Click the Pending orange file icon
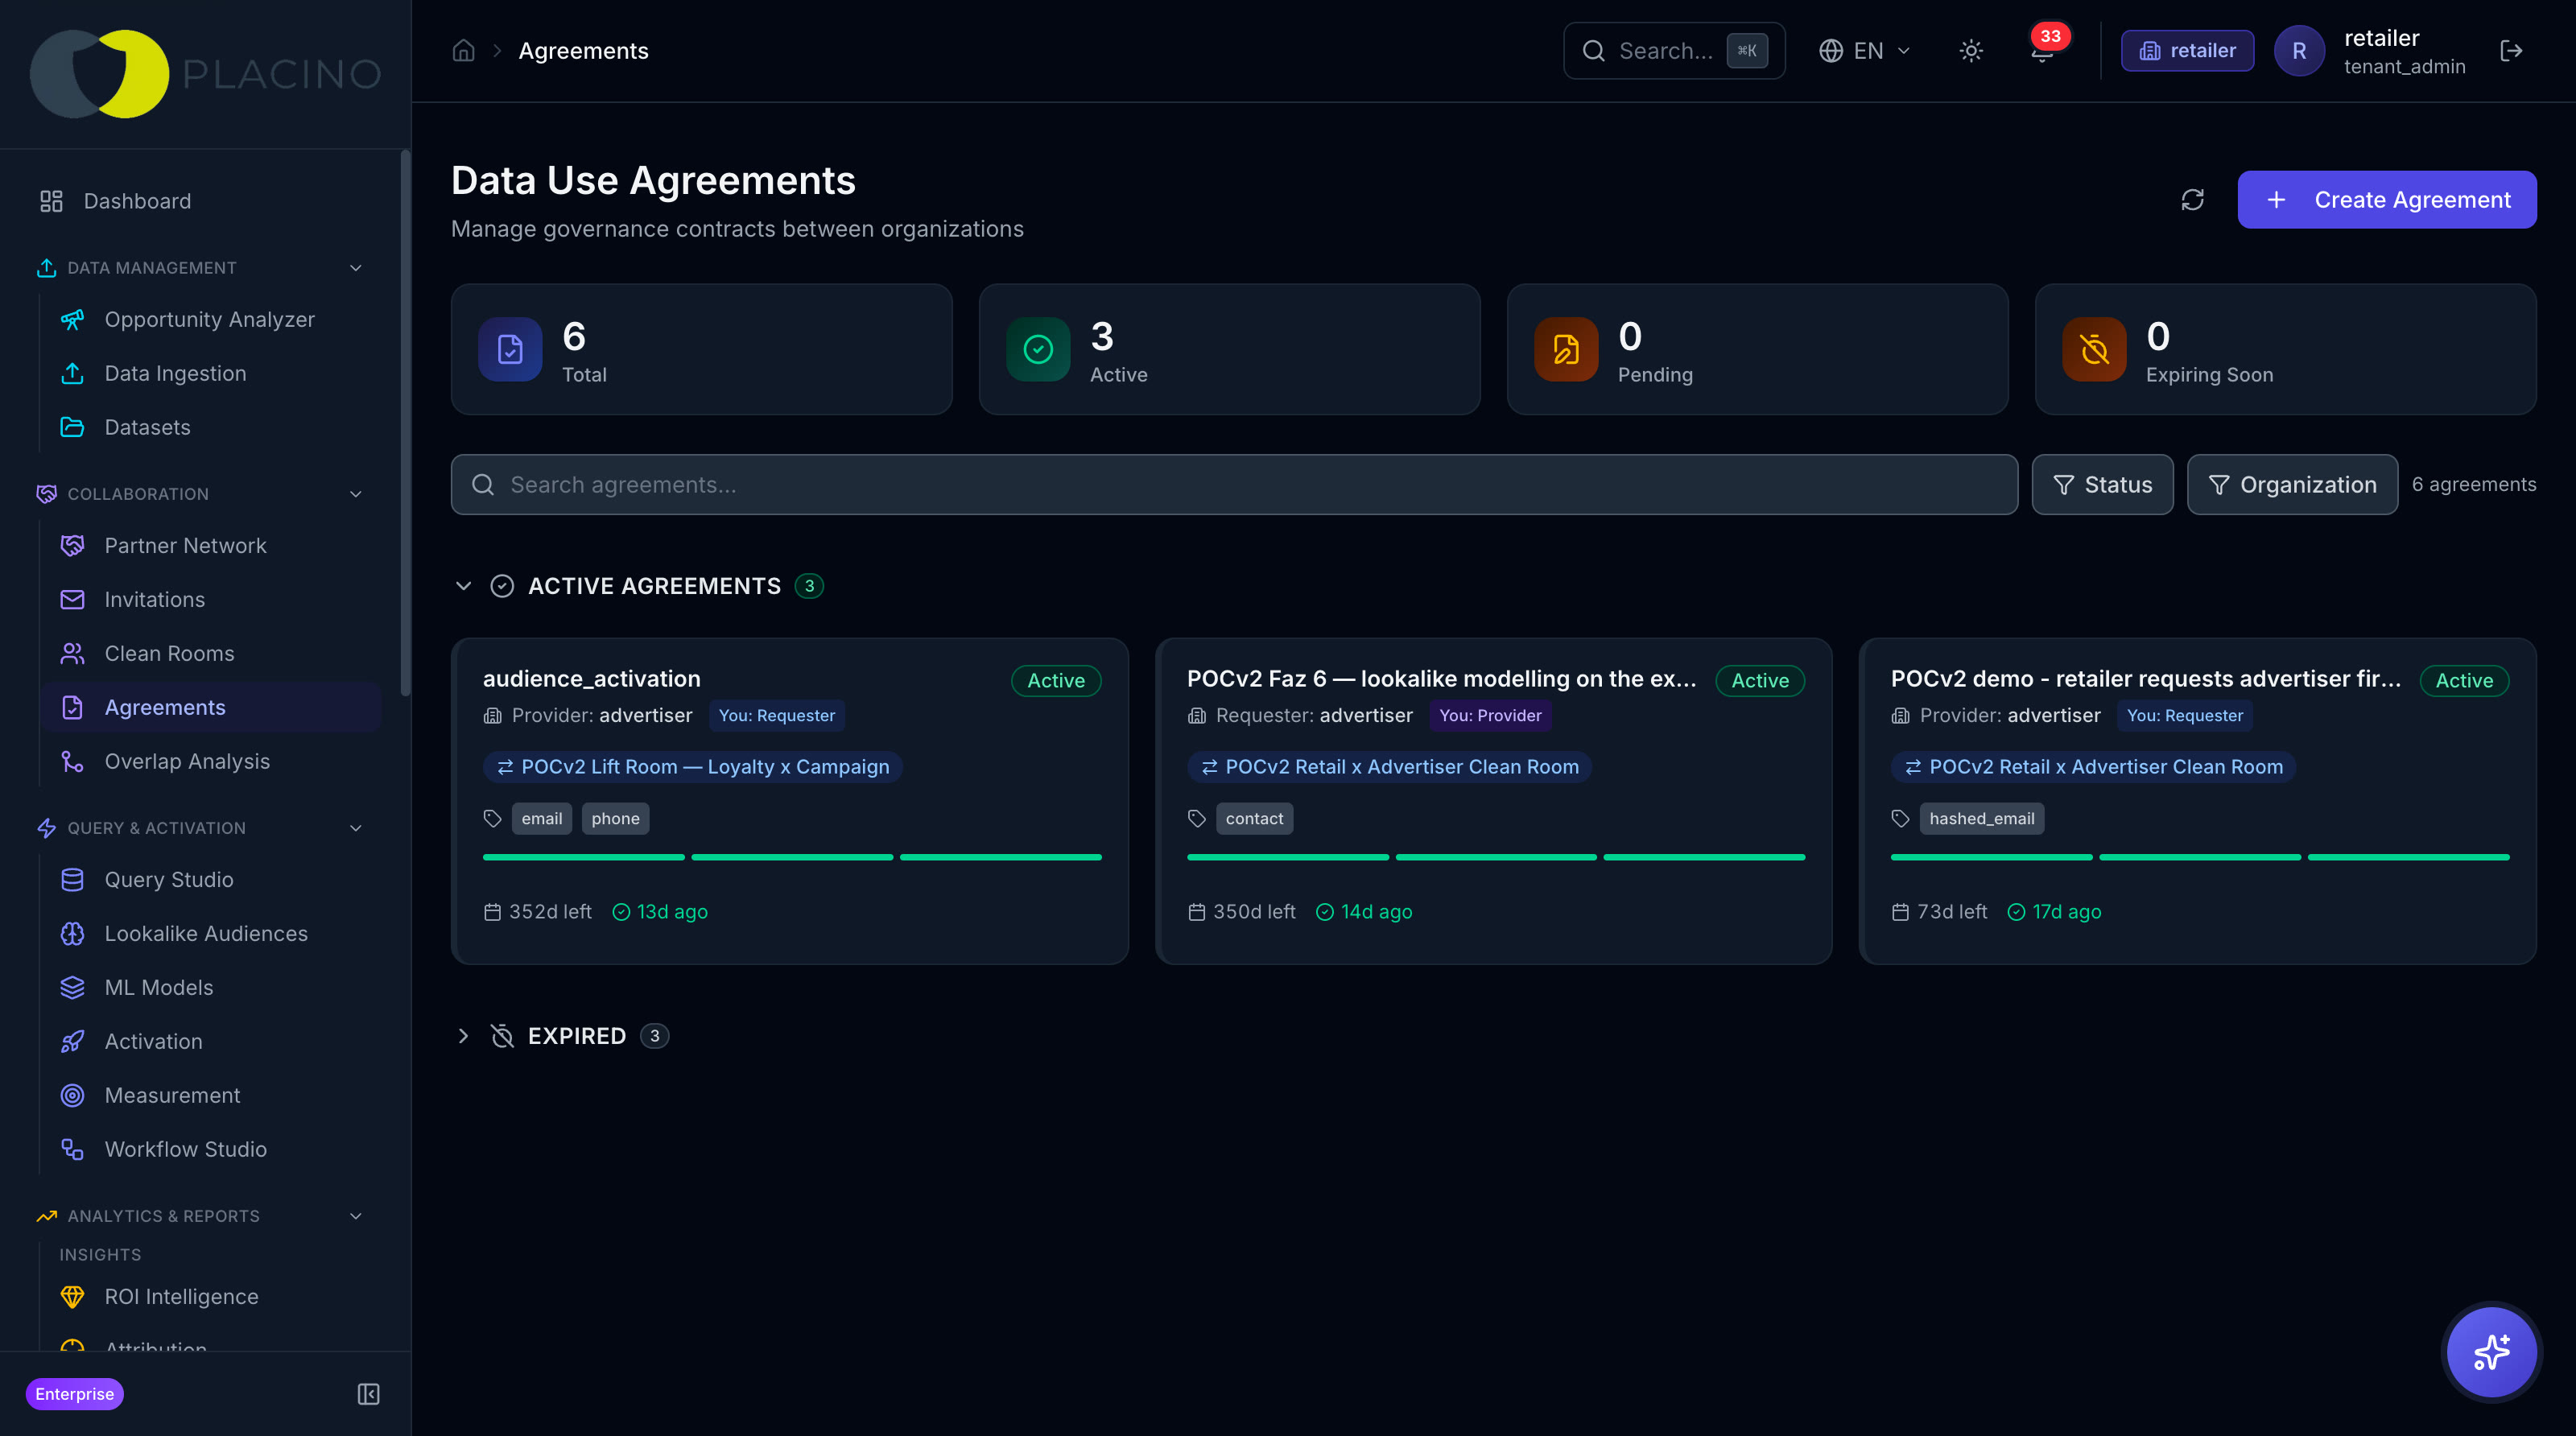Image resolution: width=2576 pixels, height=1436 pixels. (1566, 349)
